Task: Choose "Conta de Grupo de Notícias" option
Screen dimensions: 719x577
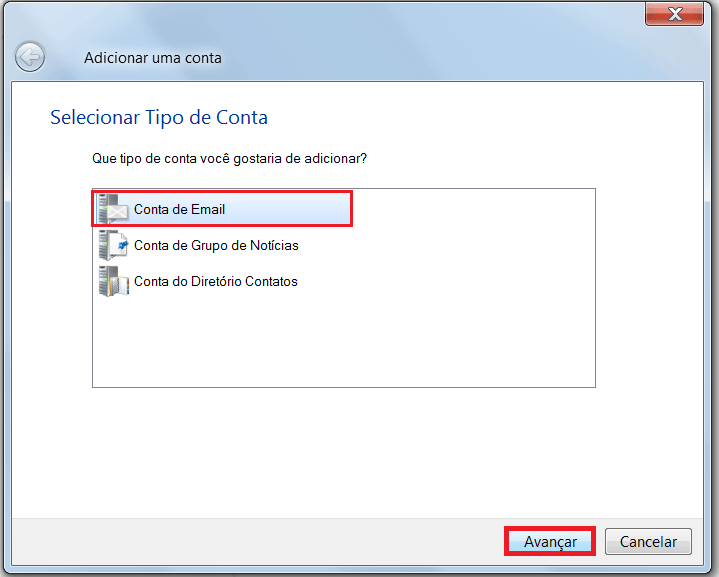Action: click(x=216, y=246)
